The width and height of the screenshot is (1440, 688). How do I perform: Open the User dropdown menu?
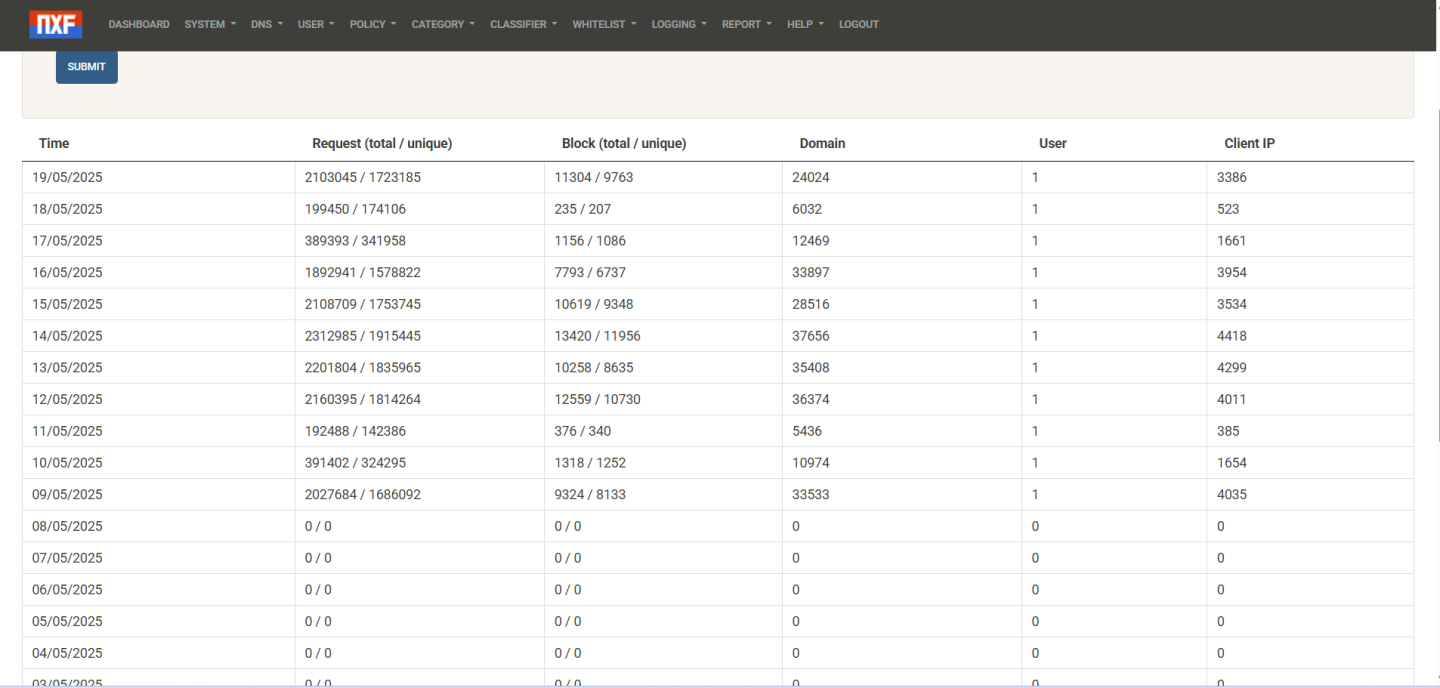point(315,24)
